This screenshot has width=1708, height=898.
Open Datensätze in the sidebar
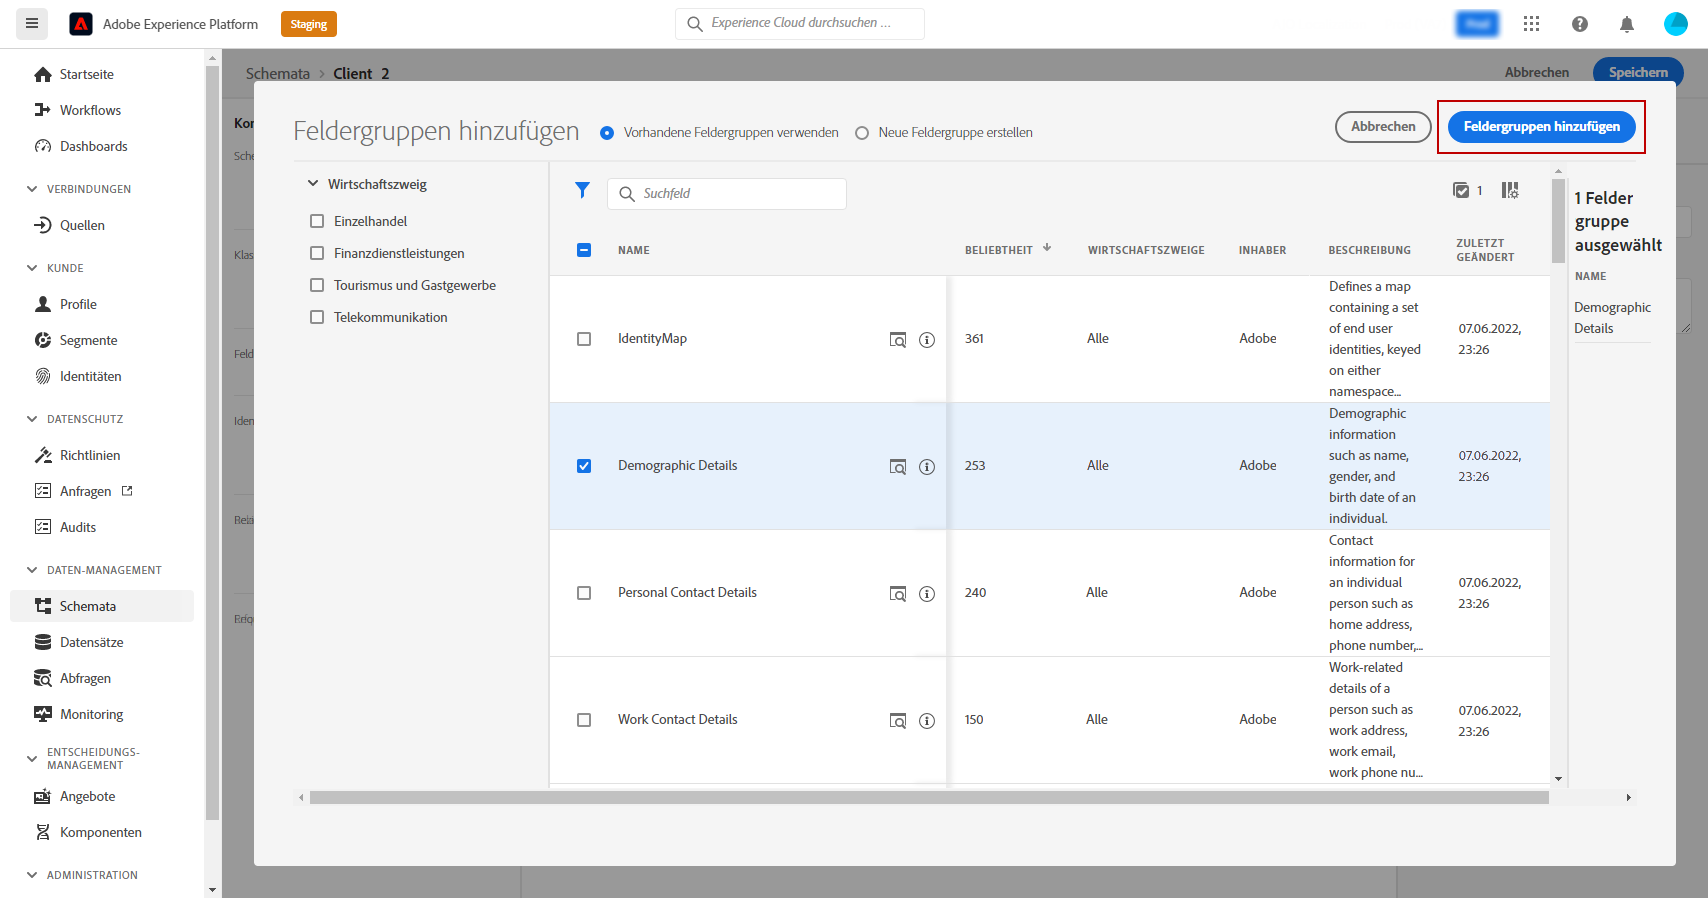pos(91,642)
